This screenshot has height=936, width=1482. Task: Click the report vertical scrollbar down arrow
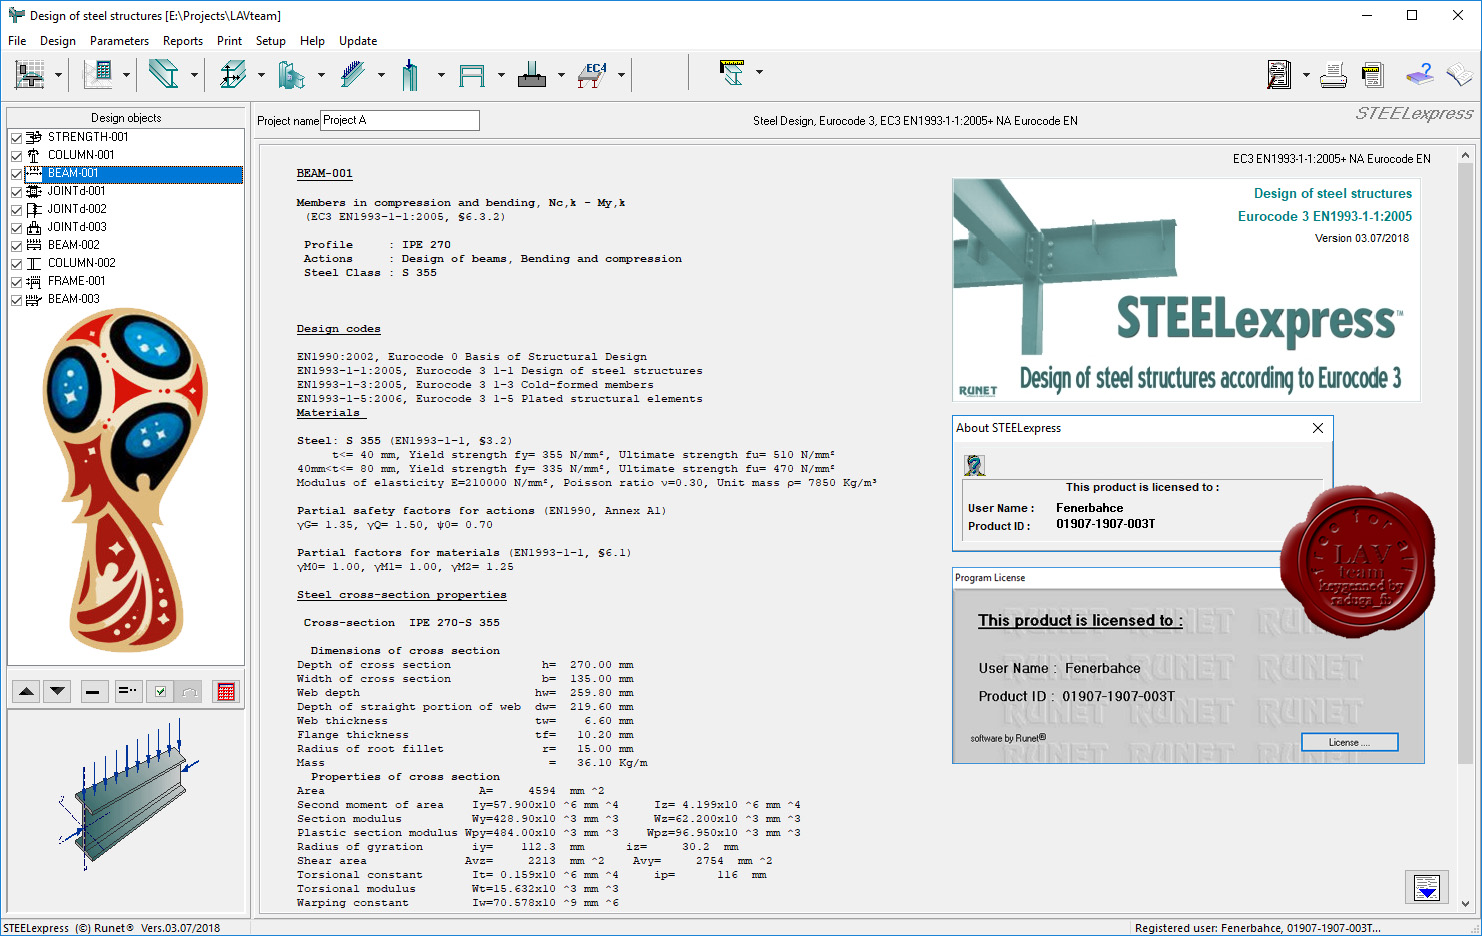pos(1466,903)
